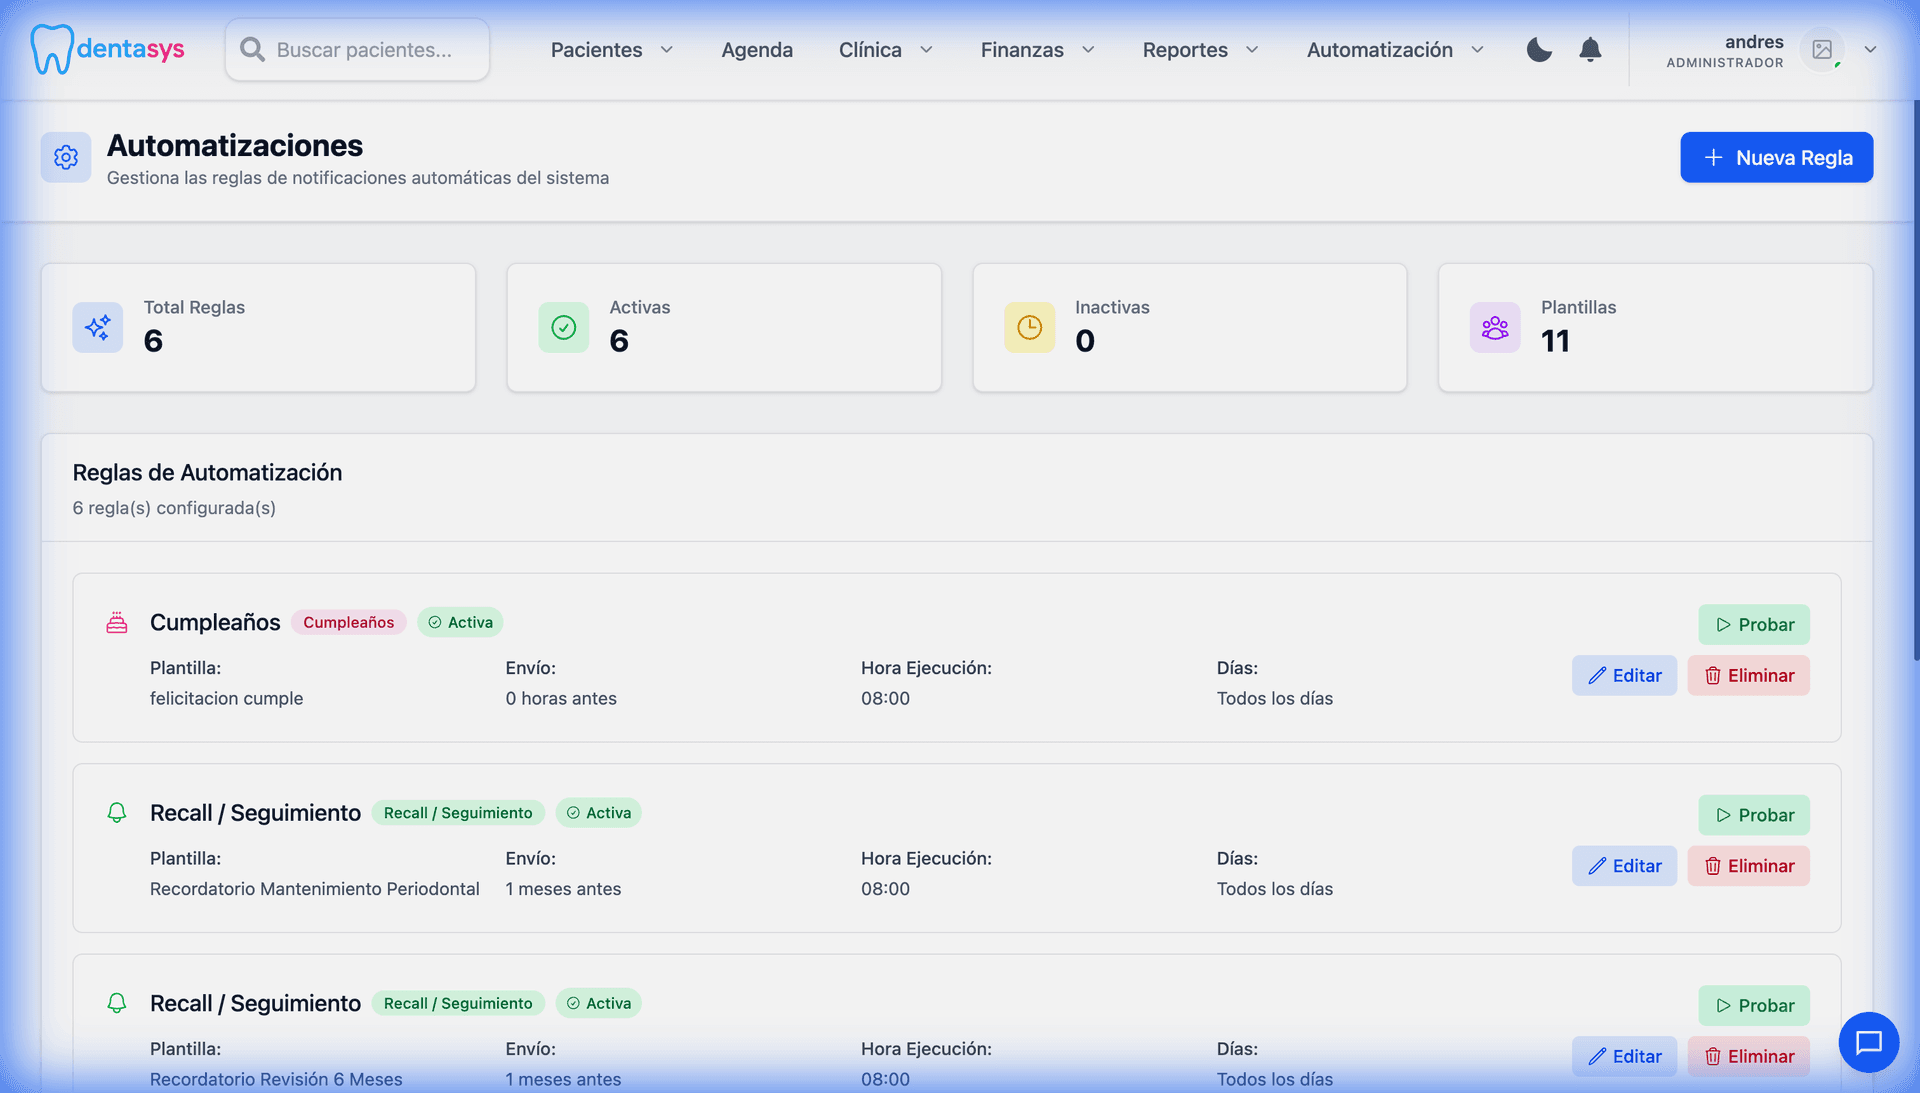Click the Inactivas clock icon
The width and height of the screenshot is (1920, 1093).
(x=1029, y=327)
